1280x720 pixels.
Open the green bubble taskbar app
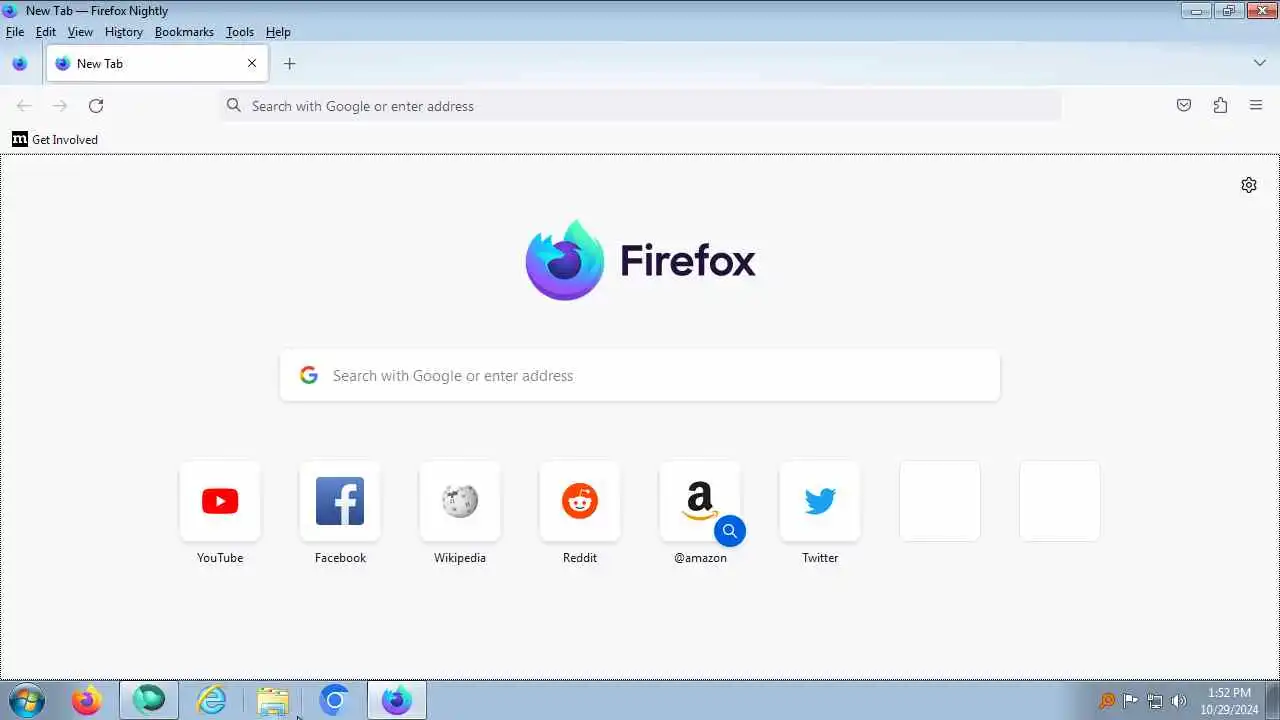point(149,701)
